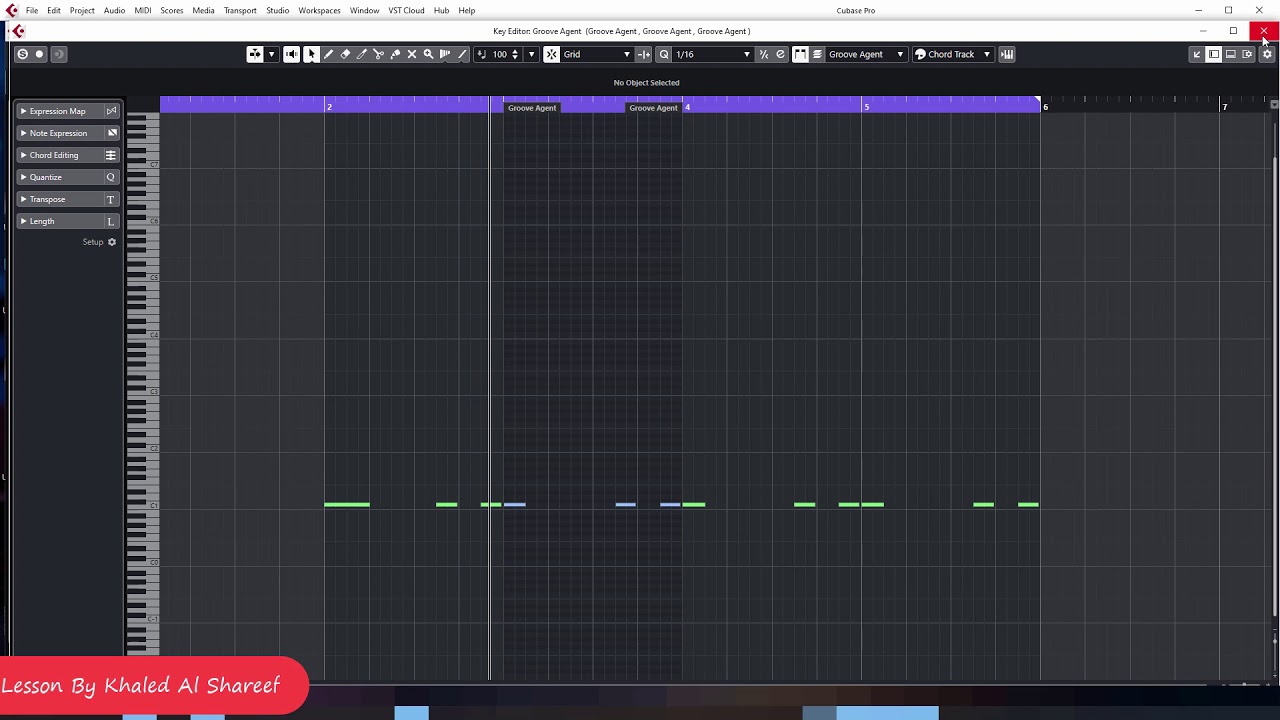Open the Groove Agent part dropdown
The height and width of the screenshot is (720, 1280).
(x=866, y=54)
